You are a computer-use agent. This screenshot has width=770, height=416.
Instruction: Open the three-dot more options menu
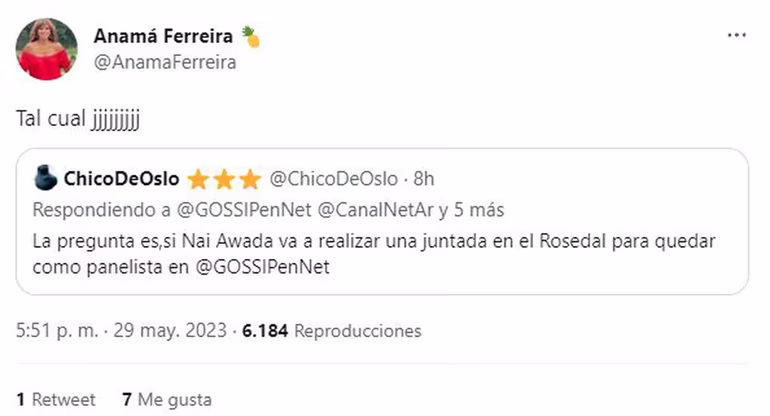click(737, 36)
